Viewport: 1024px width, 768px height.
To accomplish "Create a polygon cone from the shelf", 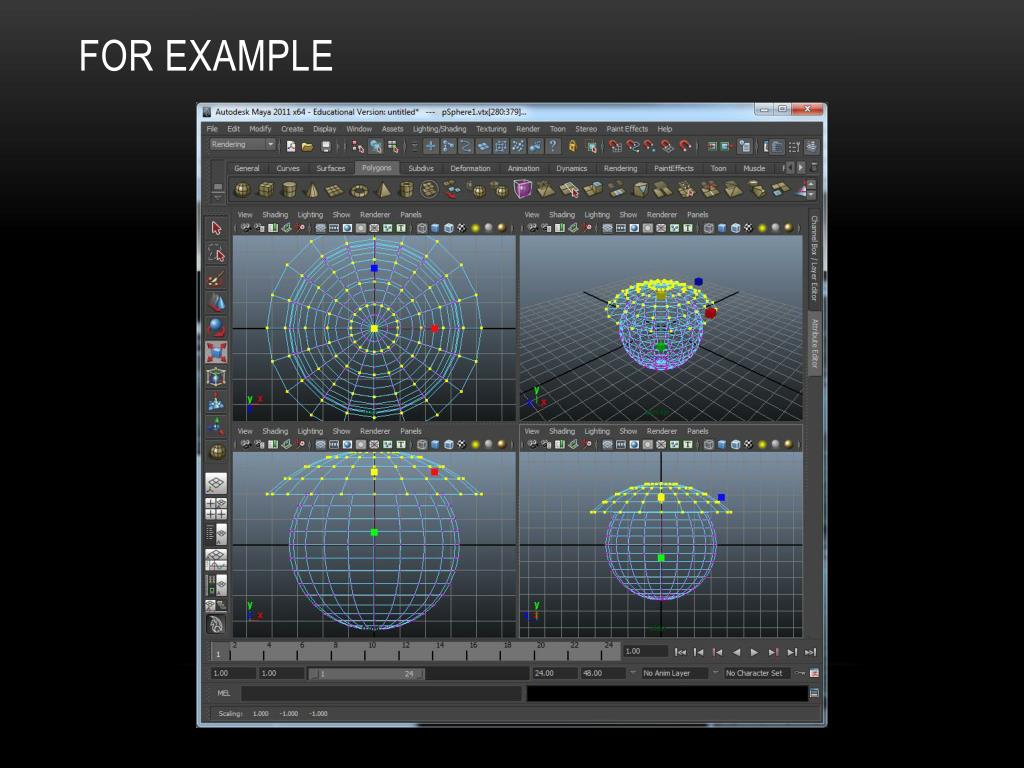I will (312, 190).
